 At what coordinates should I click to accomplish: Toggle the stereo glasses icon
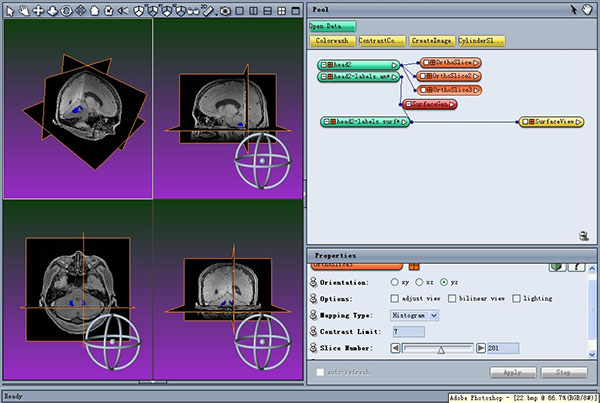[193, 11]
